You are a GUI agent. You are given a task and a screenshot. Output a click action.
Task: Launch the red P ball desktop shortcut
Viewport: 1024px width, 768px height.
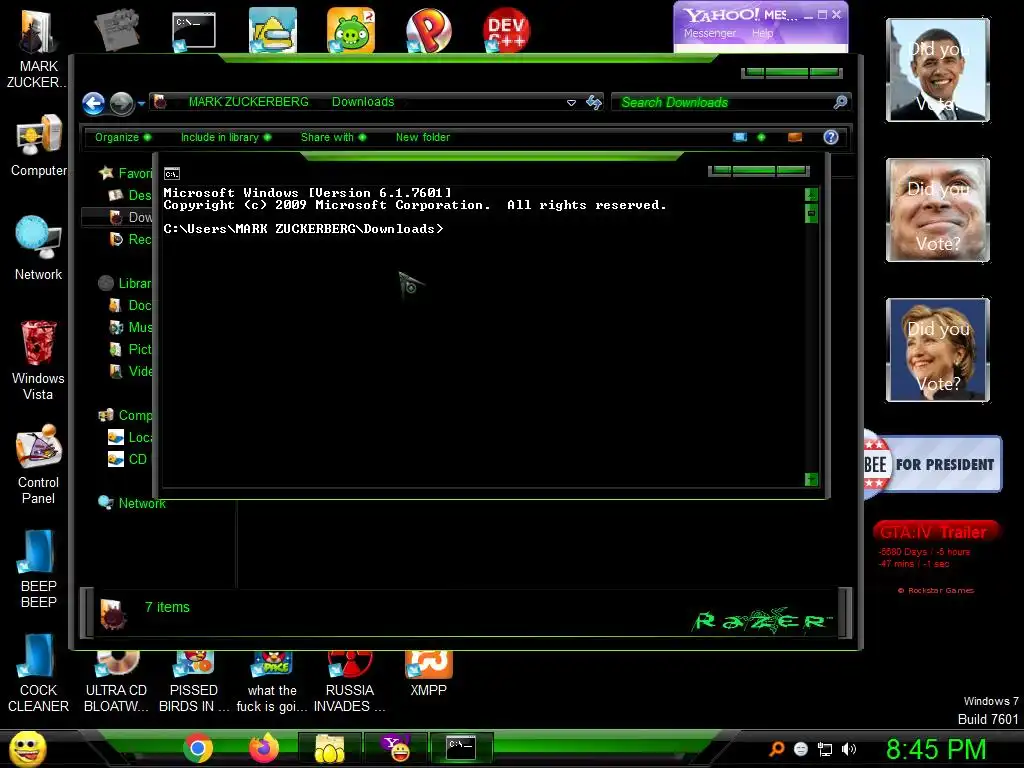point(428,30)
